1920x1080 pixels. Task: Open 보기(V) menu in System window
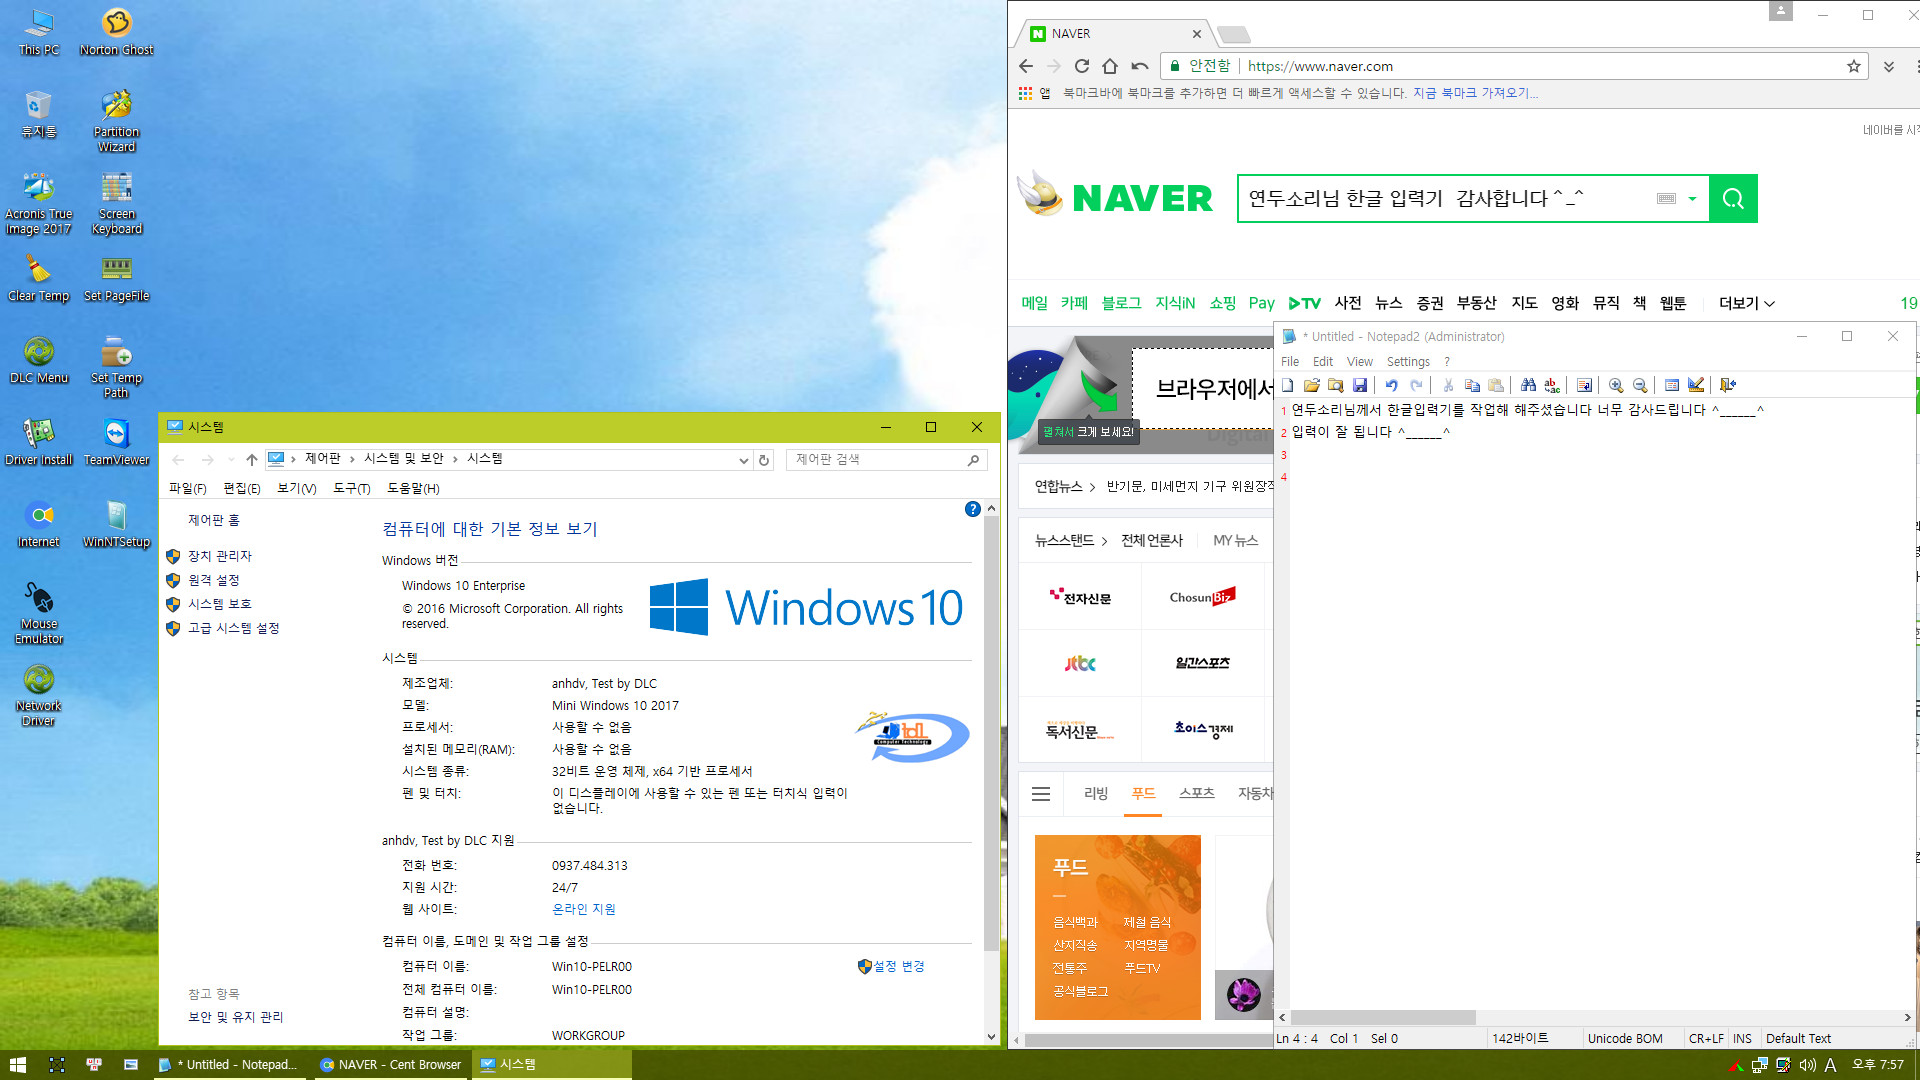coord(296,488)
